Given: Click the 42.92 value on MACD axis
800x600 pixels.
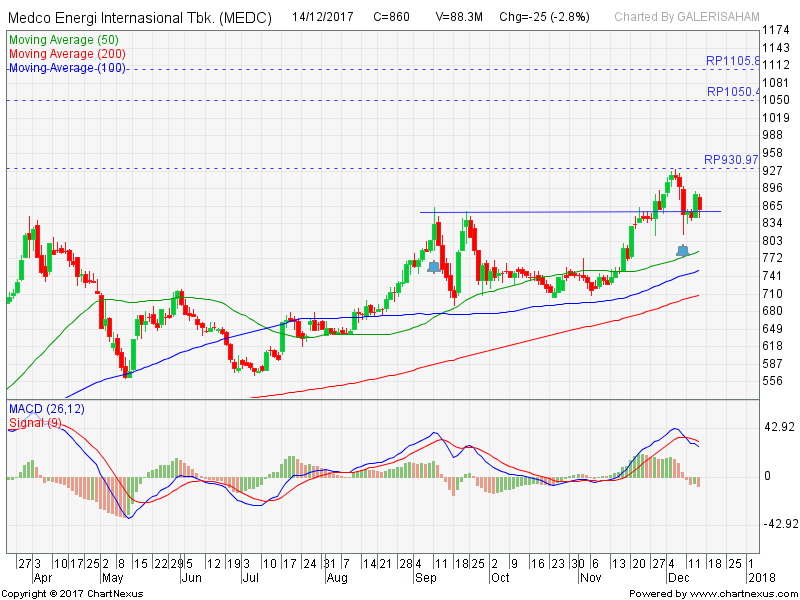Looking at the screenshot, I should pos(779,427).
